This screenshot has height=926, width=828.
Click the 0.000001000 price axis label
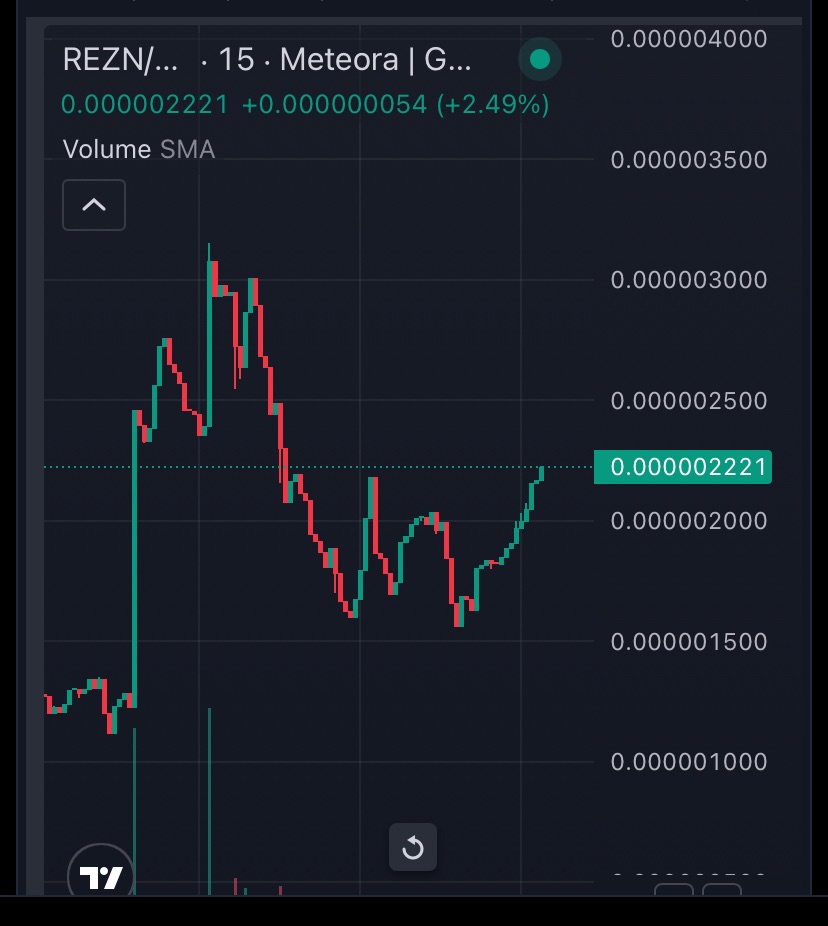click(x=689, y=762)
